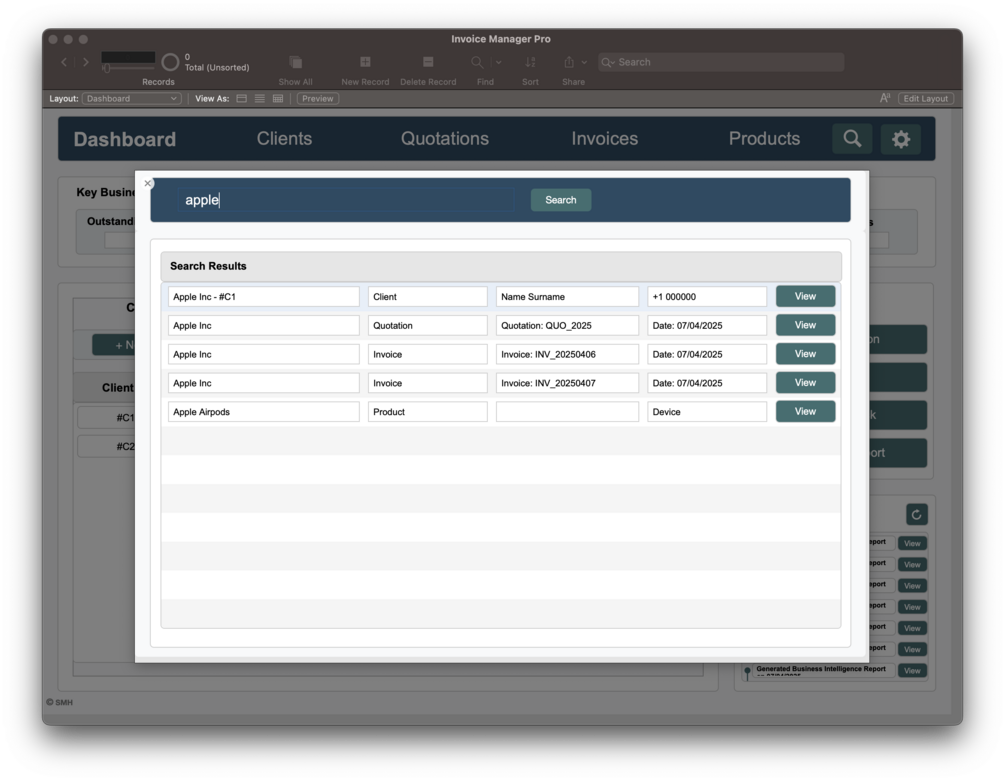Click the Invoice: INV_20250406 cell

click(567, 354)
